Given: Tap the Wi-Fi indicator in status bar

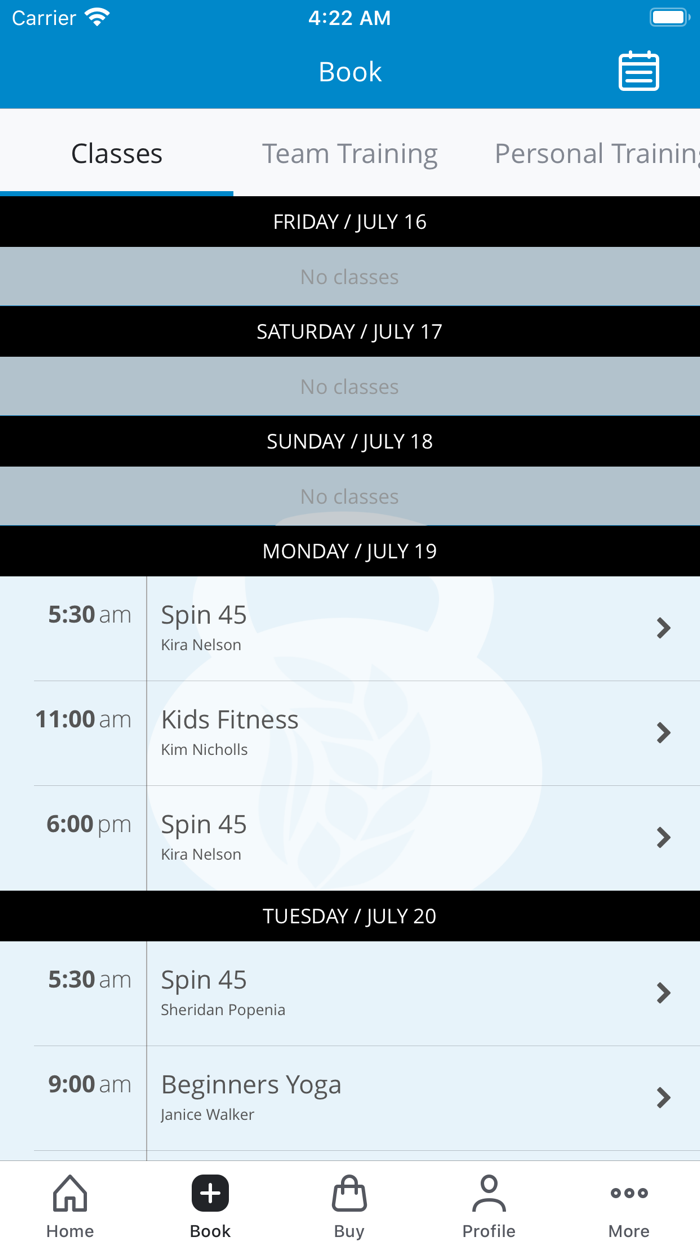Looking at the screenshot, I should 97,16.
